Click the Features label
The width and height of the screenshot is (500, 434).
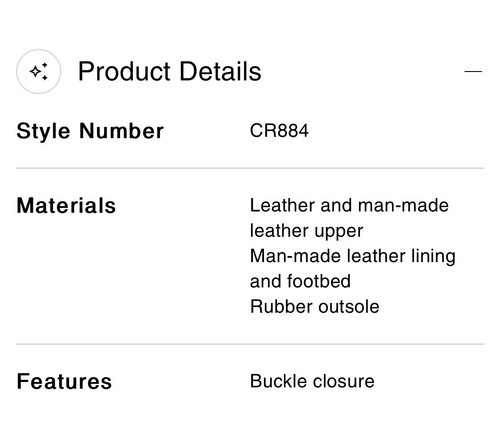pyautogui.click(x=64, y=381)
